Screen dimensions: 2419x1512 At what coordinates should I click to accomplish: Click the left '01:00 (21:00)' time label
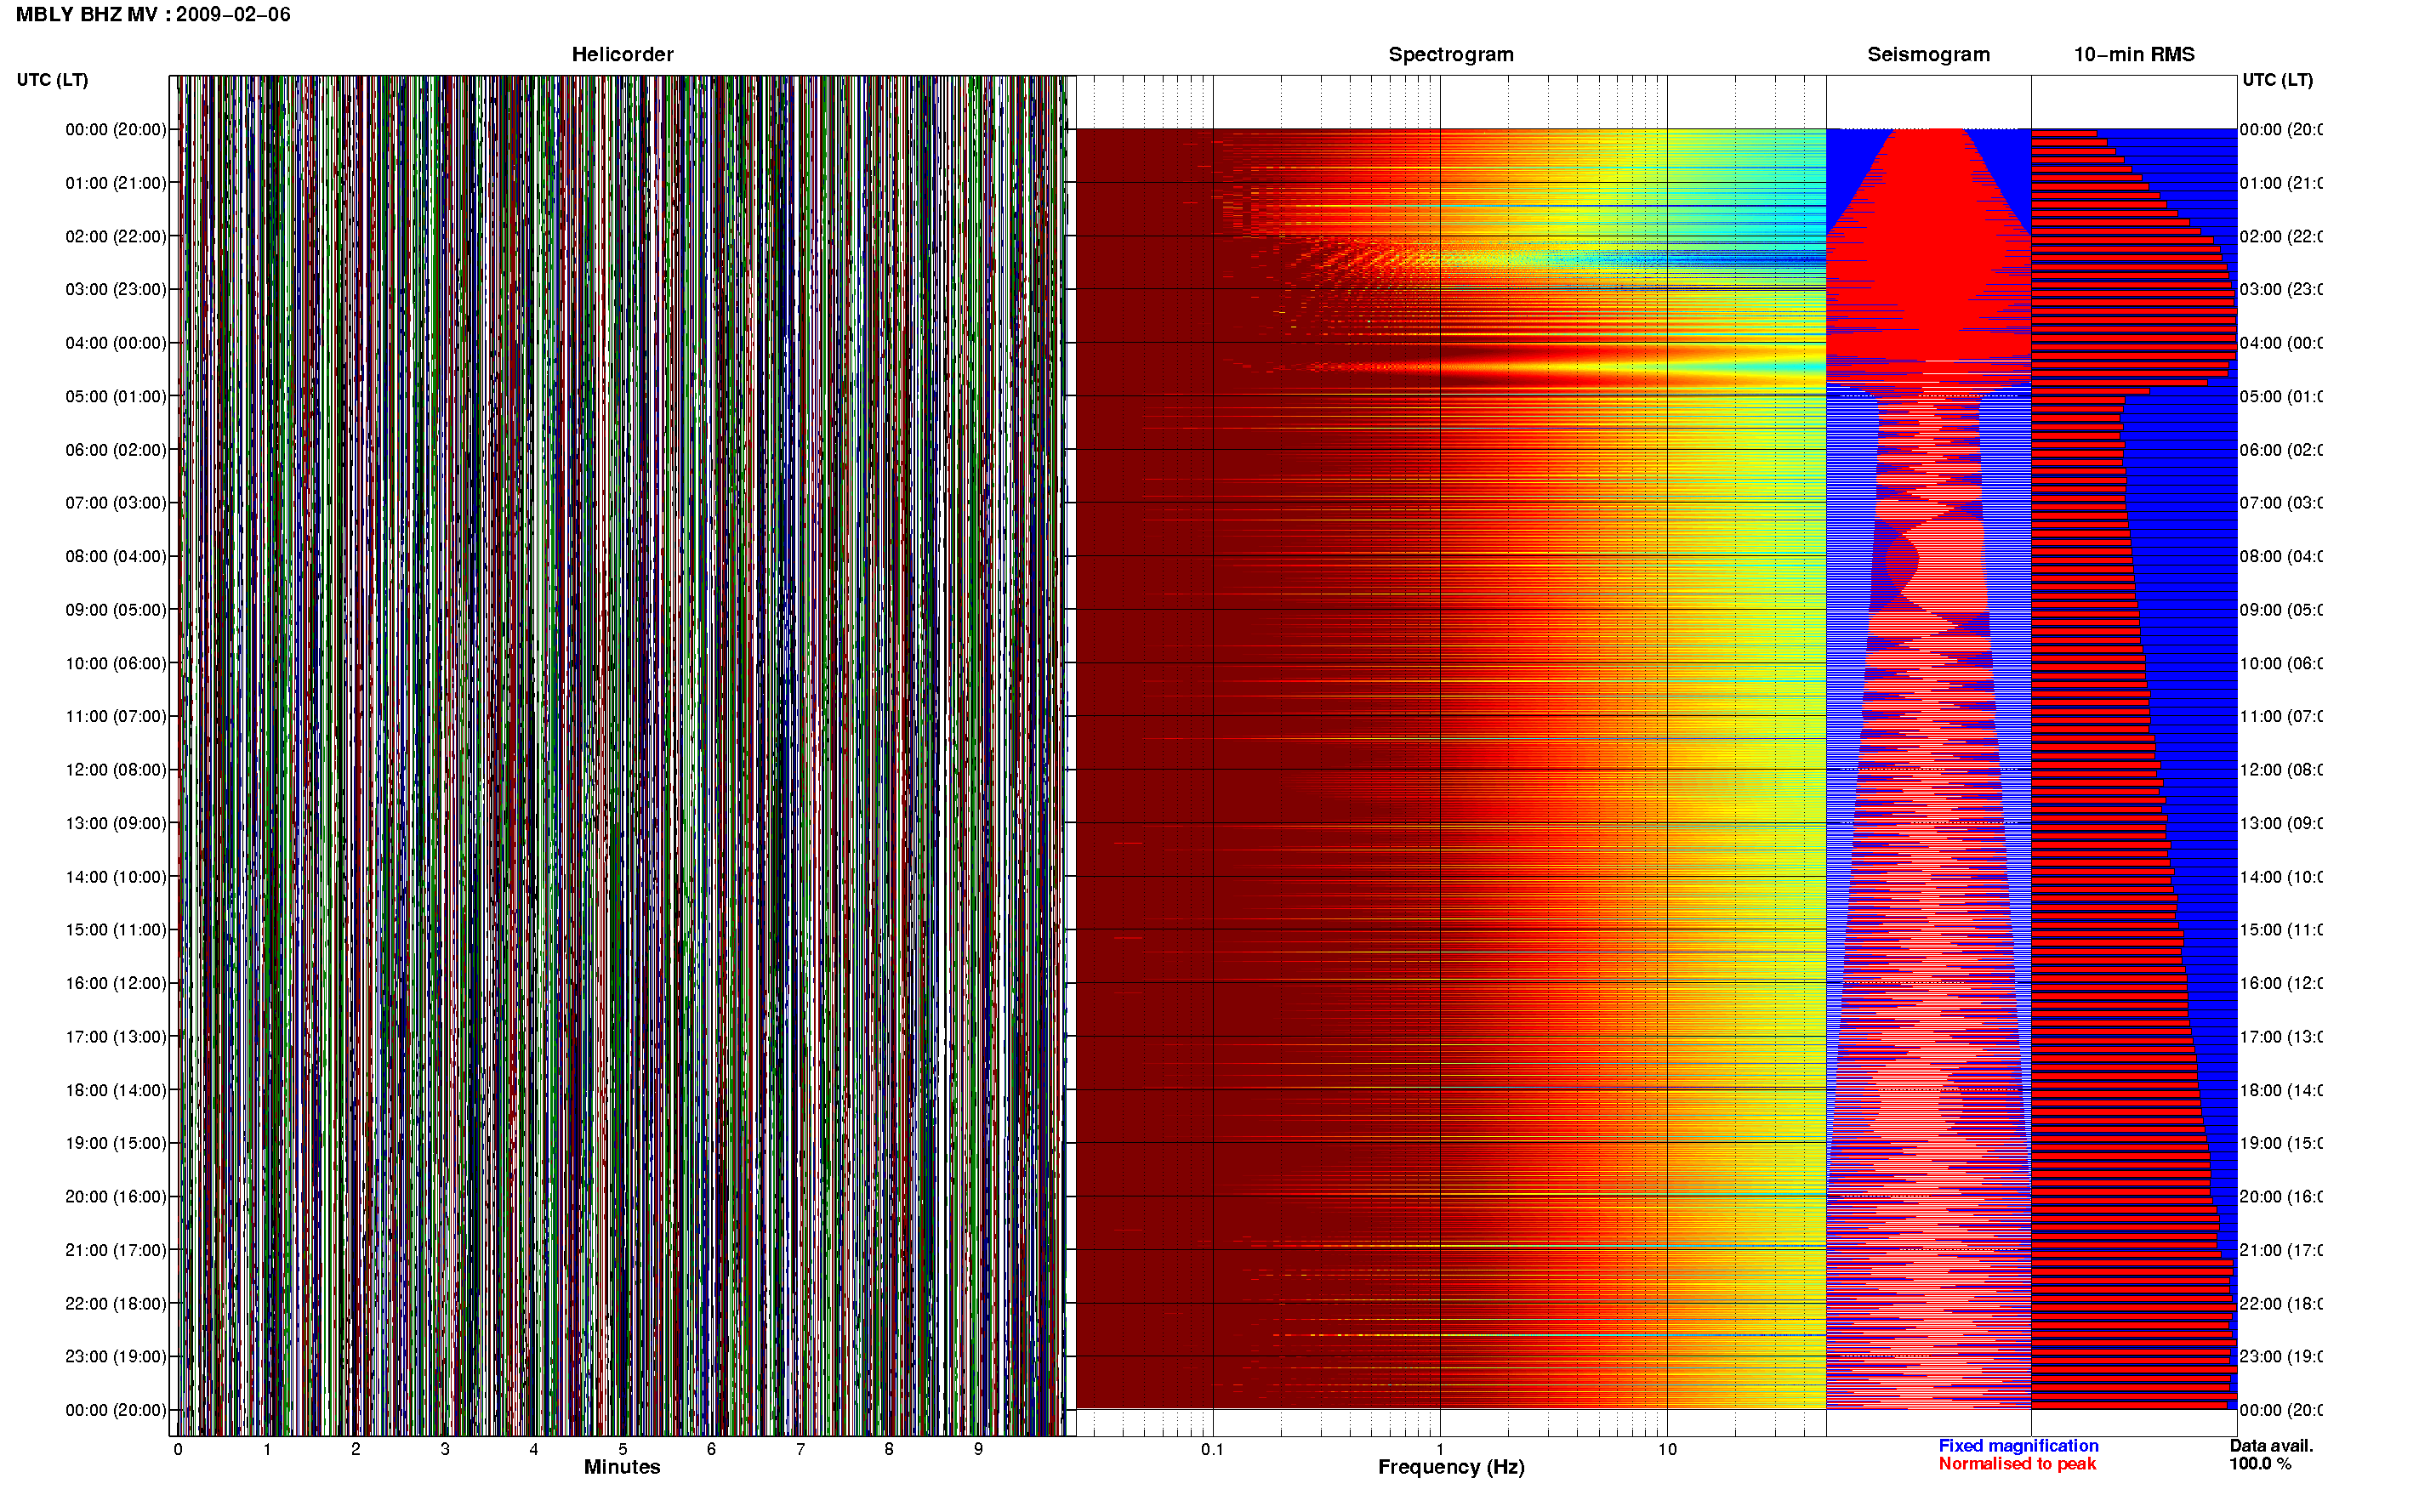[116, 183]
